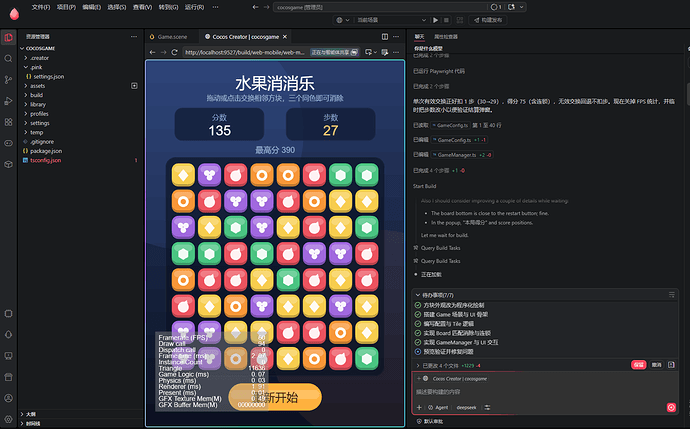The image size is (690, 429).
Task: Open the Explorer icon in the activity bar
Action: coord(8,37)
